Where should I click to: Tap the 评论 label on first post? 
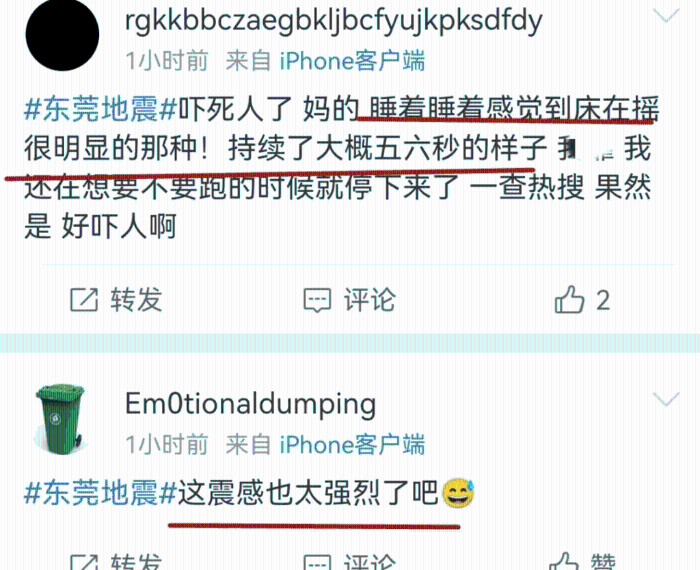[370, 300]
